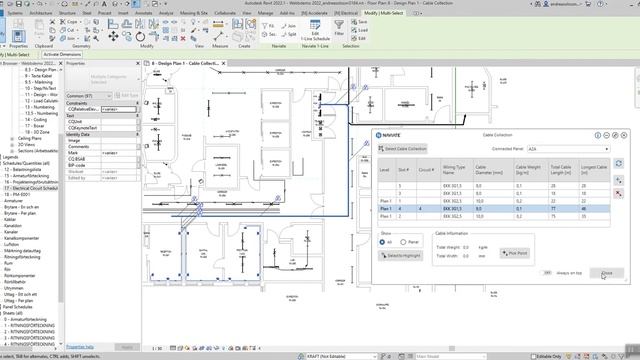The width and height of the screenshot is (640, 360).
Task: Click Edit selection in Selection panel
Action: (359, 38)
